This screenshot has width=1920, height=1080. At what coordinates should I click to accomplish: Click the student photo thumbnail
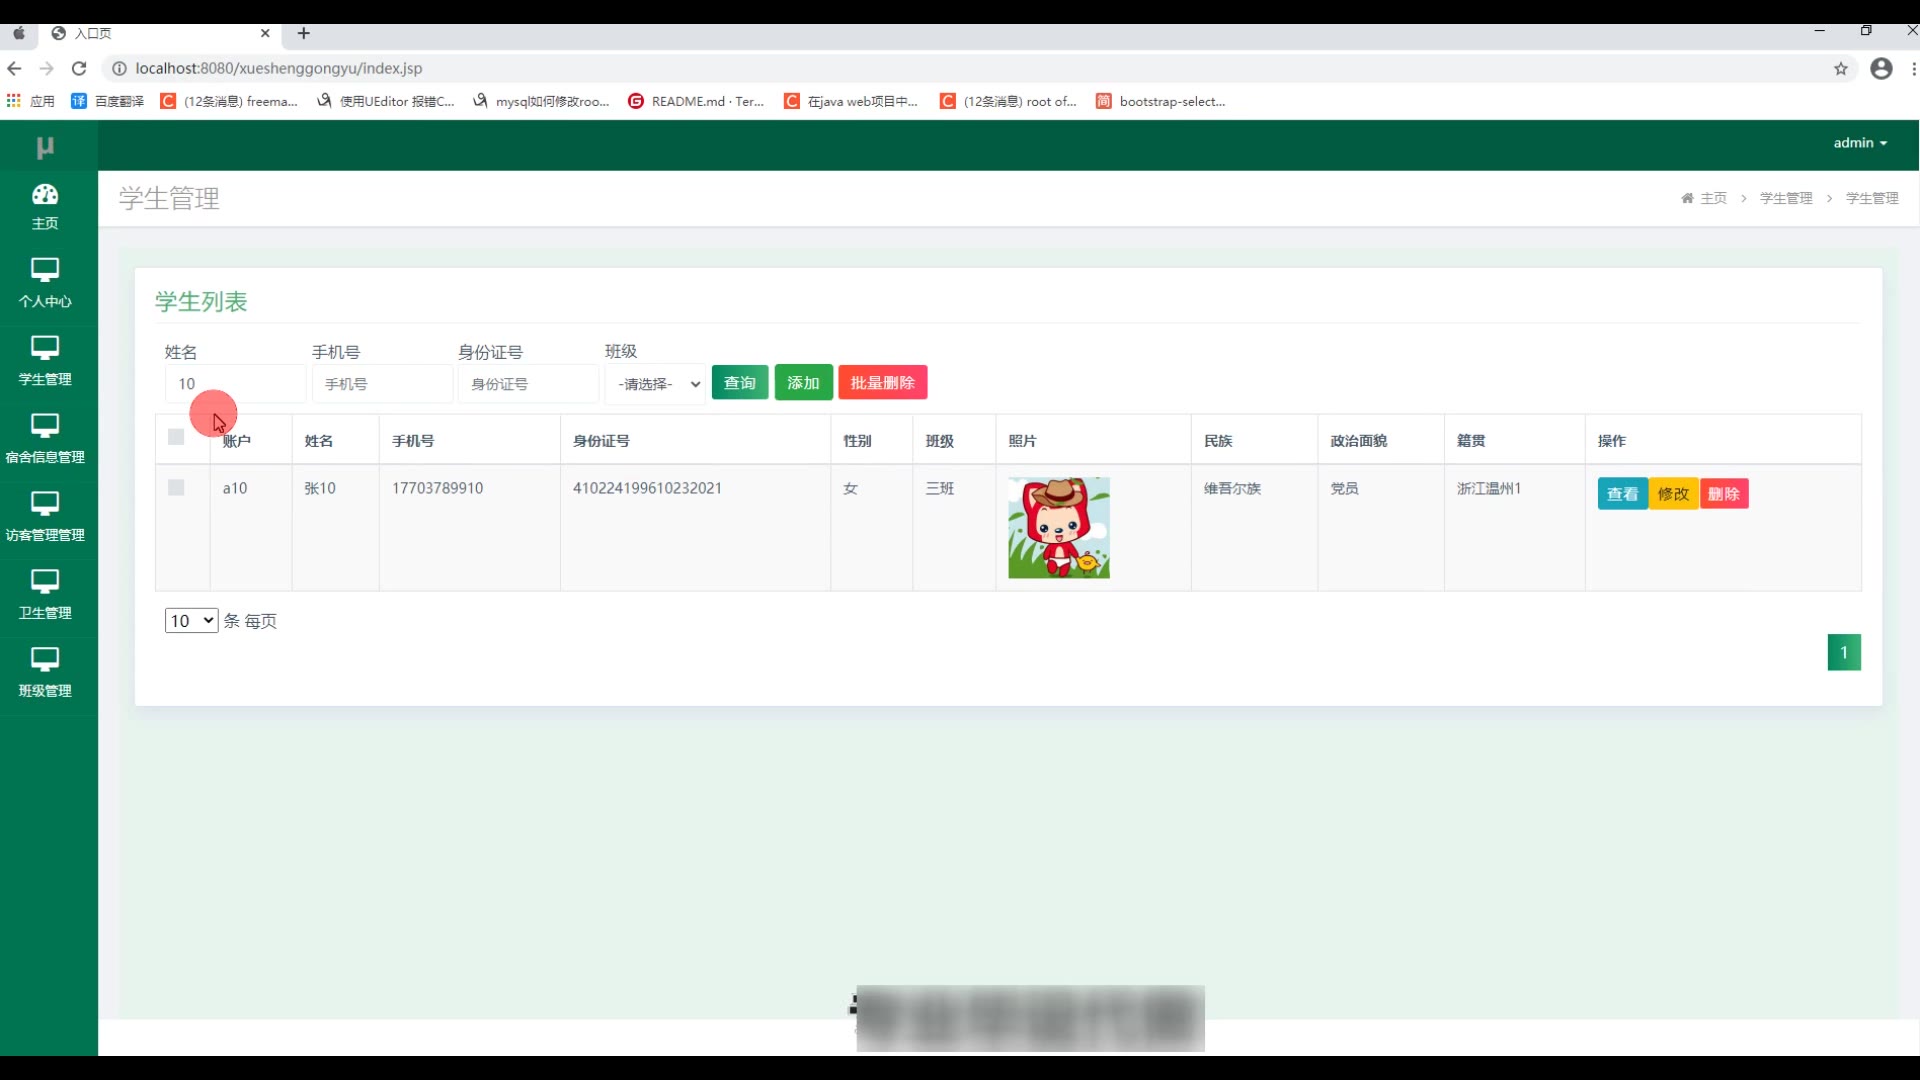1058,528
